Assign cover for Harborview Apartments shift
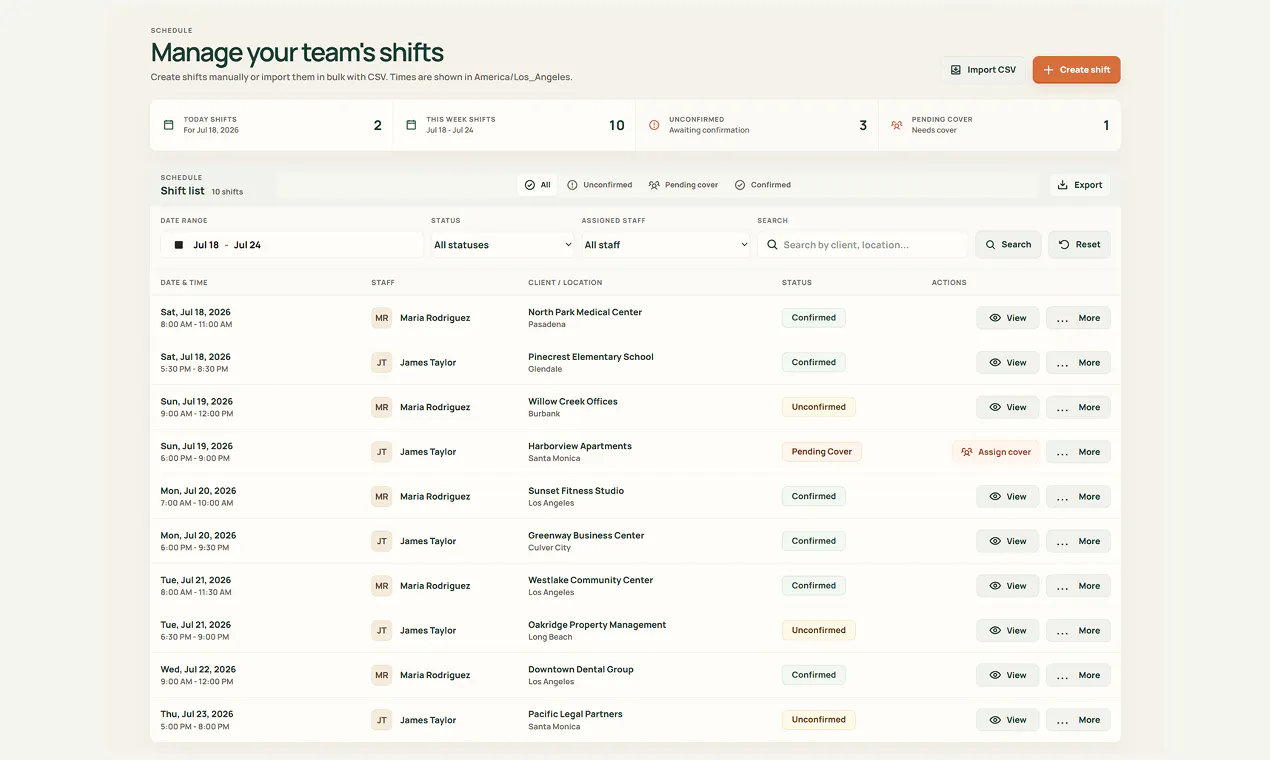The image size is (1270, 760). pos(996,452)
